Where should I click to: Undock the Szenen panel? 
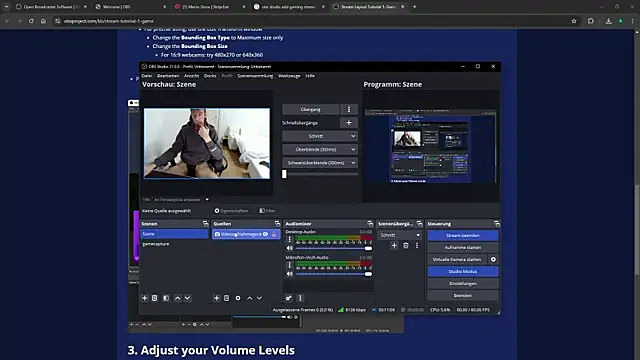point(205,224)
